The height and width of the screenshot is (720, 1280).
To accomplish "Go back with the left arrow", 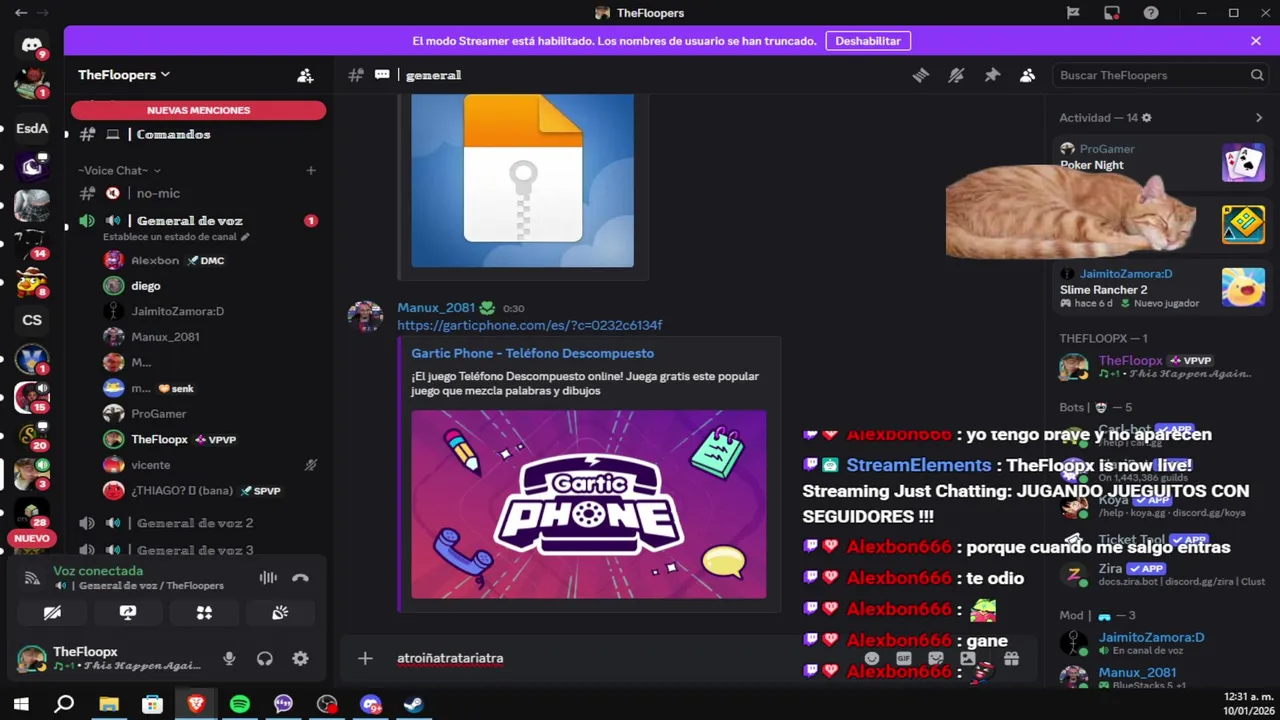I will [21, 13].
